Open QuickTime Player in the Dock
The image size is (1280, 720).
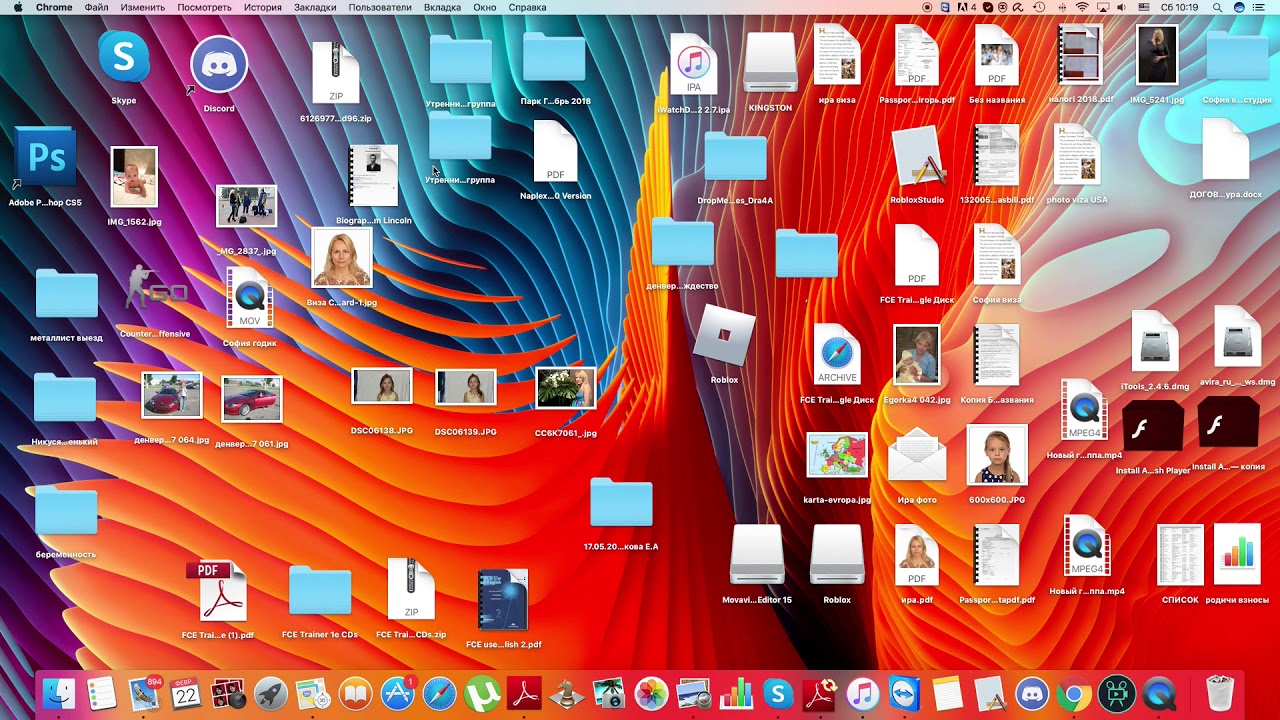click(1159, 693)
